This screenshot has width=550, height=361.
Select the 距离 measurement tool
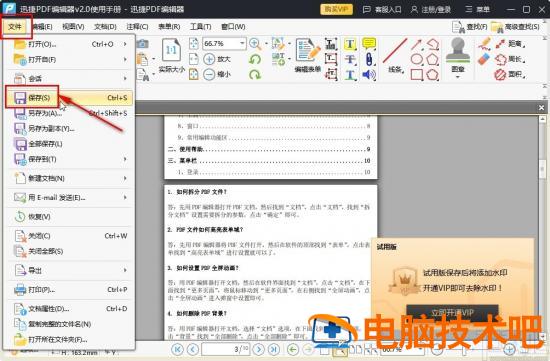[510, 44]
